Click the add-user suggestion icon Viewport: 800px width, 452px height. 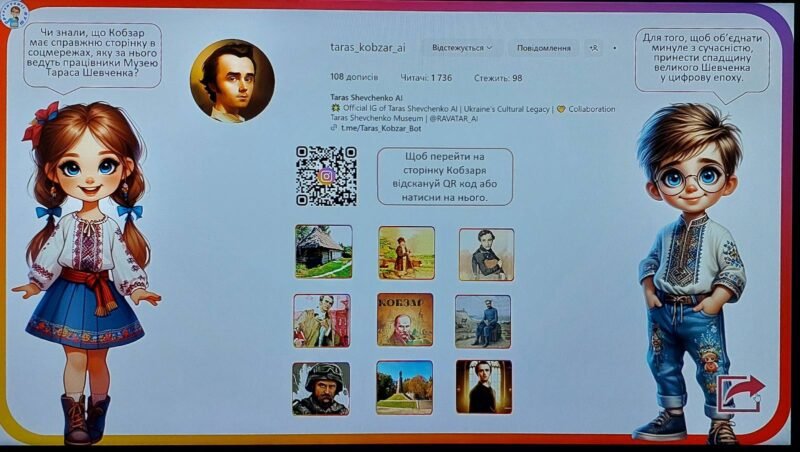(x=594, y=48)
